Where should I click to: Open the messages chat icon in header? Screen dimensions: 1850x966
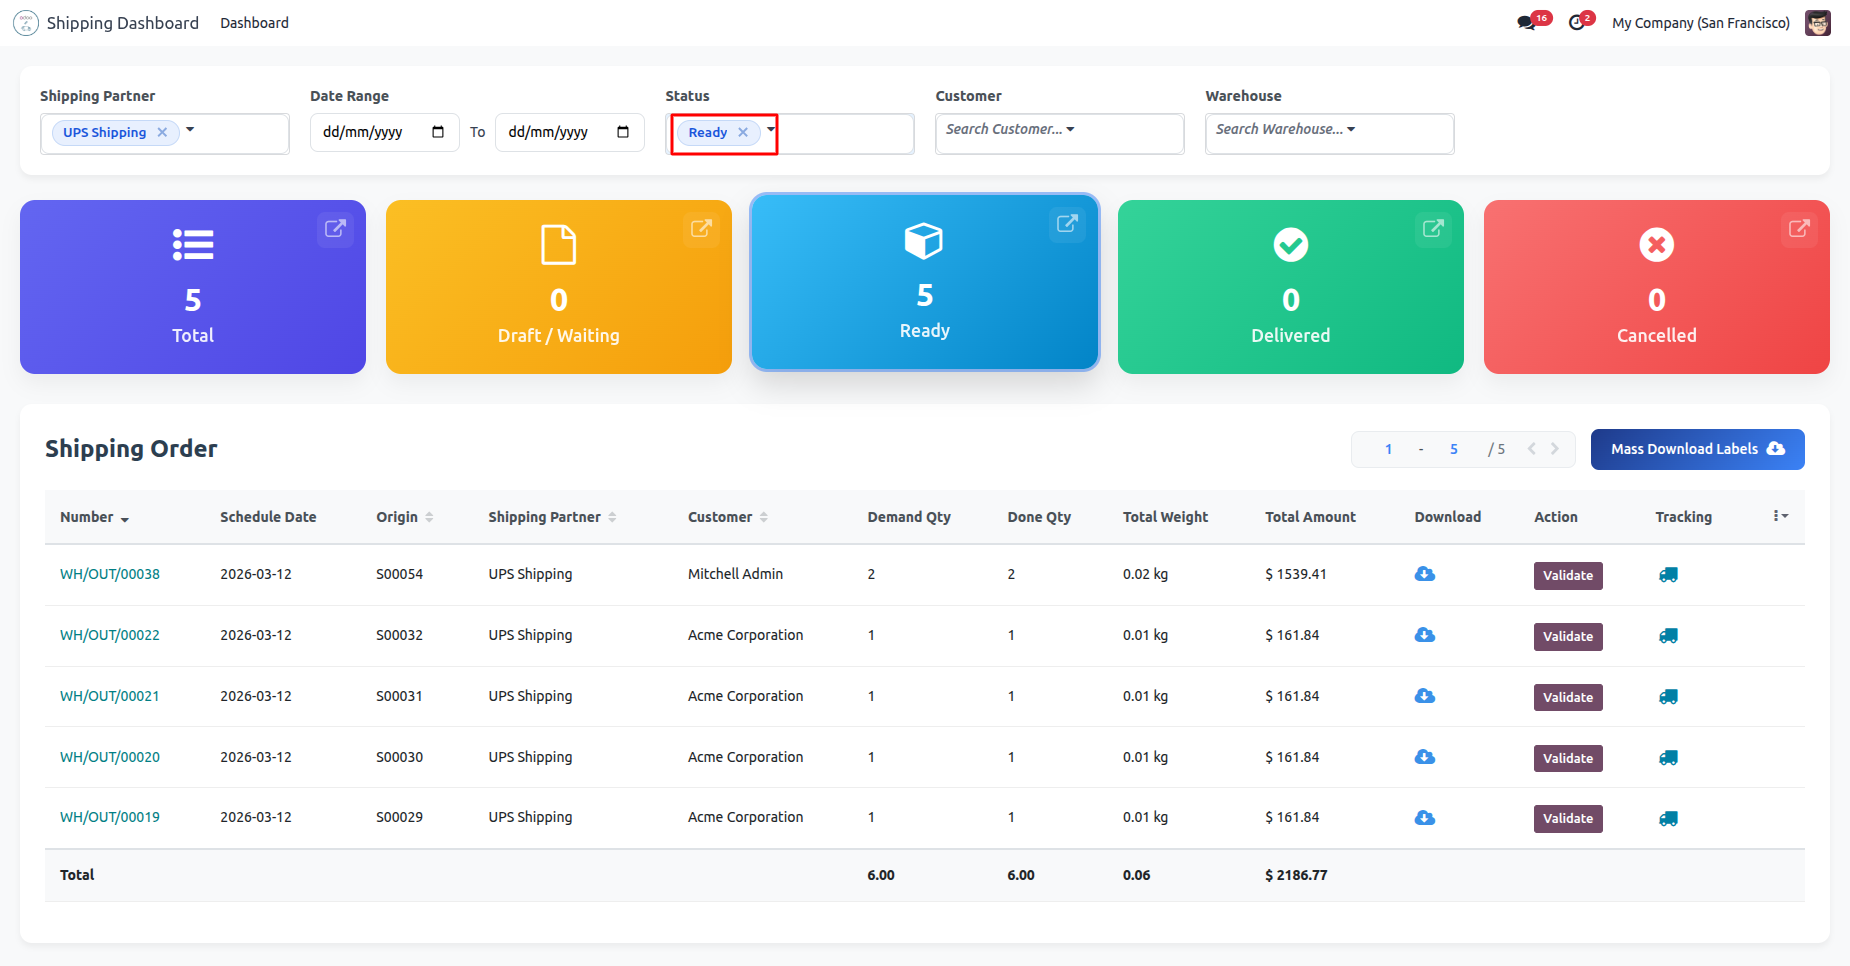[1526, 23]
